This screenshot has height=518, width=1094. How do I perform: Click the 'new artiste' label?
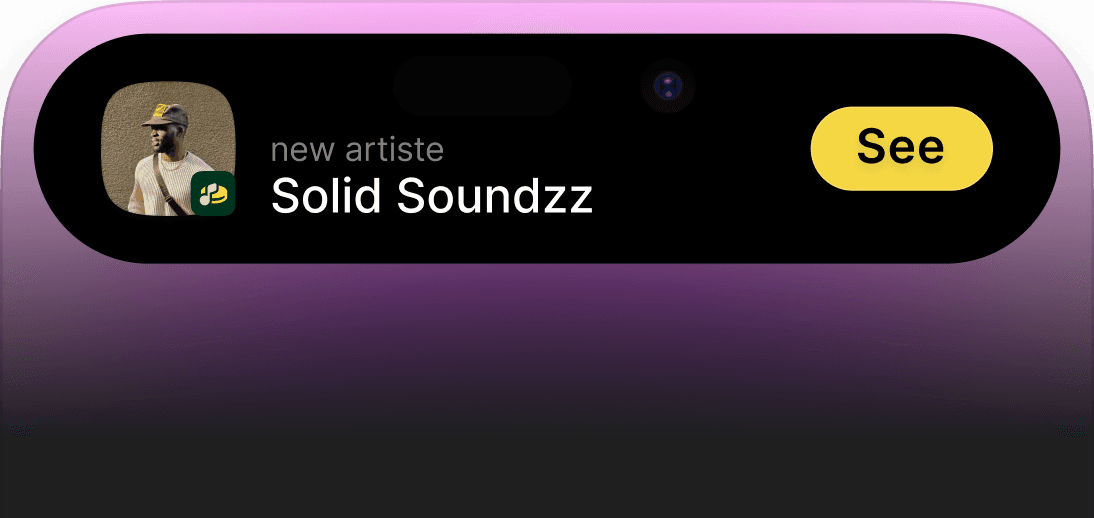[x=357, y=150]
